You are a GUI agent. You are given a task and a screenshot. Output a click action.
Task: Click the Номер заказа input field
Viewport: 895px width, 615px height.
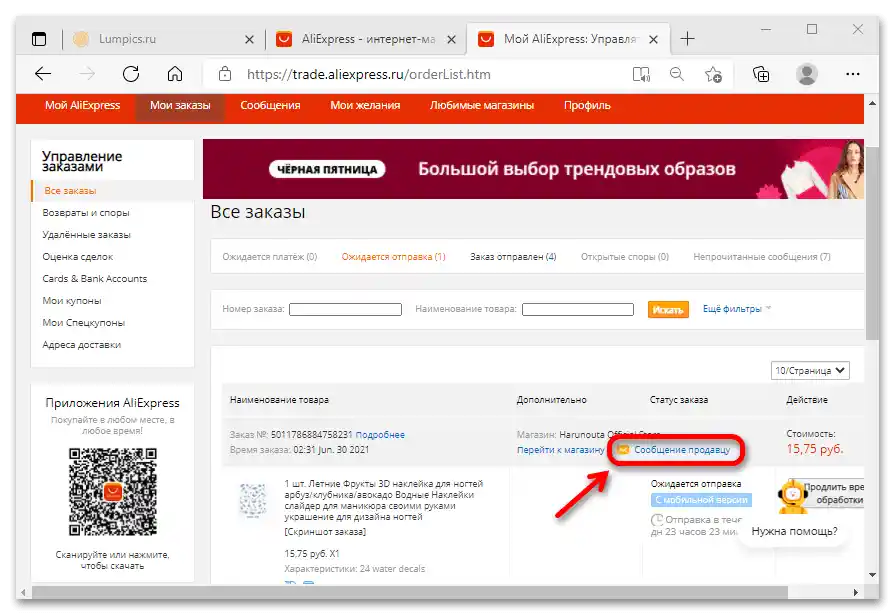point(345,309)
